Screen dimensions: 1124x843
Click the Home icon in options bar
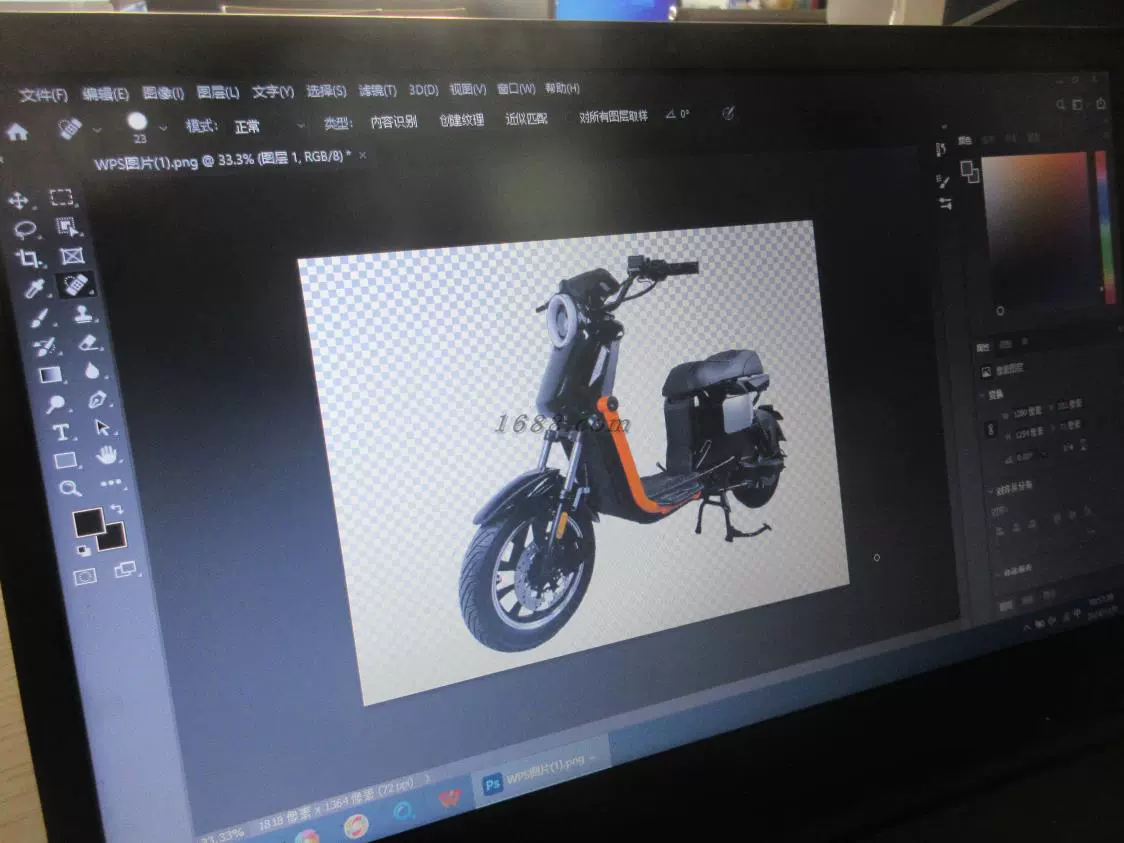(17, 132)
